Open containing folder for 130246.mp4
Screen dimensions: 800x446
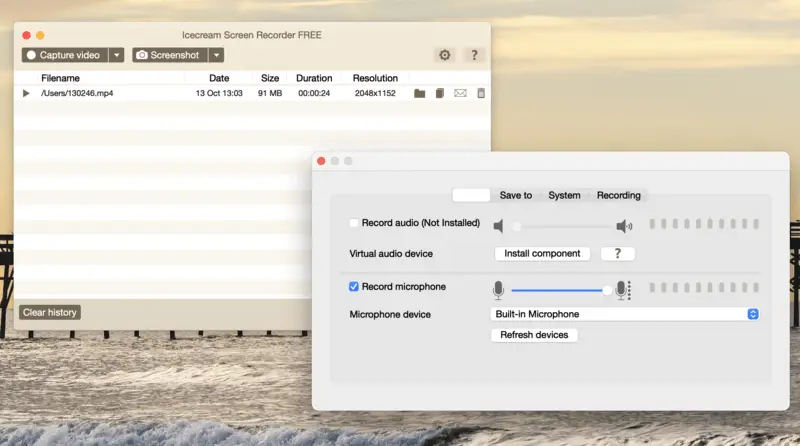pyautogui.click(x=419, y=93)
